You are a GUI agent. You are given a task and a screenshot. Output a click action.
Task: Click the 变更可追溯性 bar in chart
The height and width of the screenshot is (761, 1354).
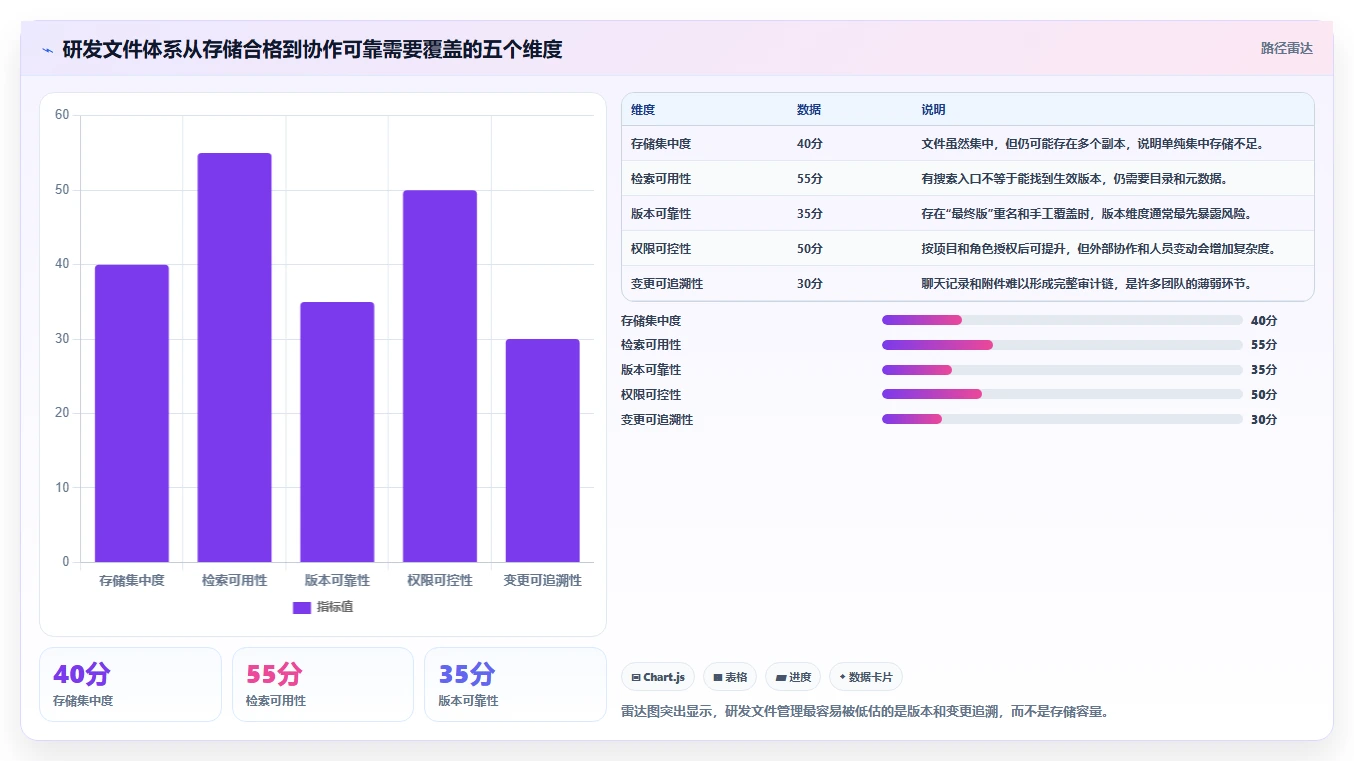(x=542, y=450)
